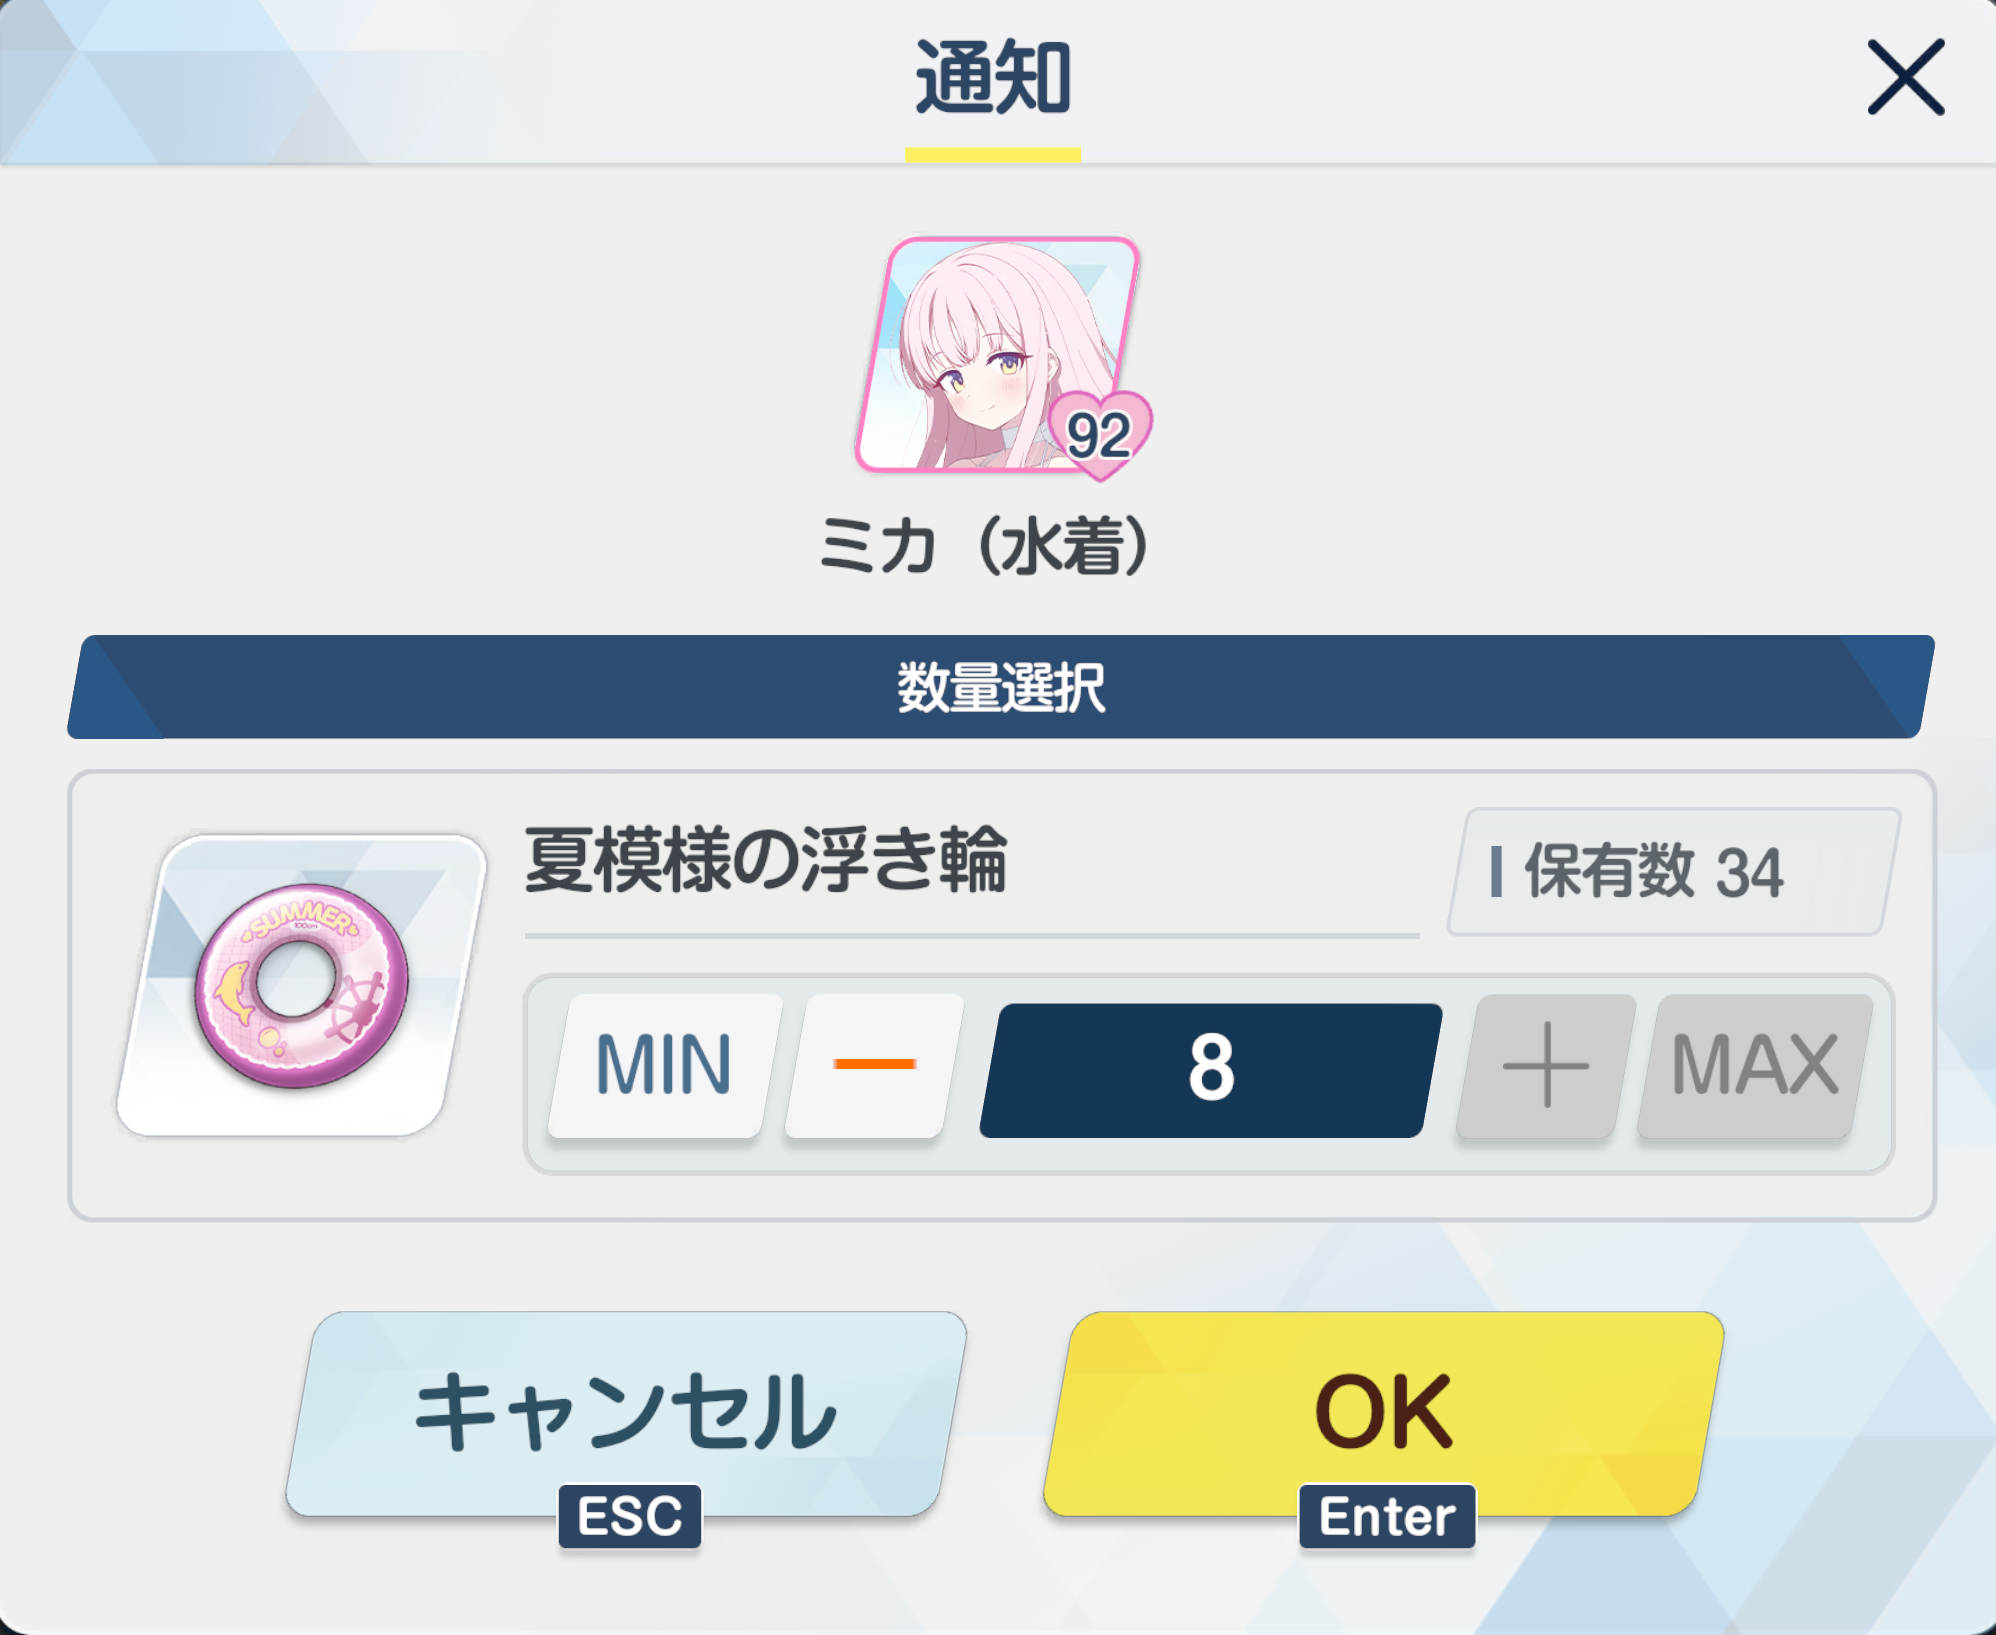Viewport: 1996px width, 1635px height.
Task: Click the ESC shortcut badge
Action: tap(630, 1516)
